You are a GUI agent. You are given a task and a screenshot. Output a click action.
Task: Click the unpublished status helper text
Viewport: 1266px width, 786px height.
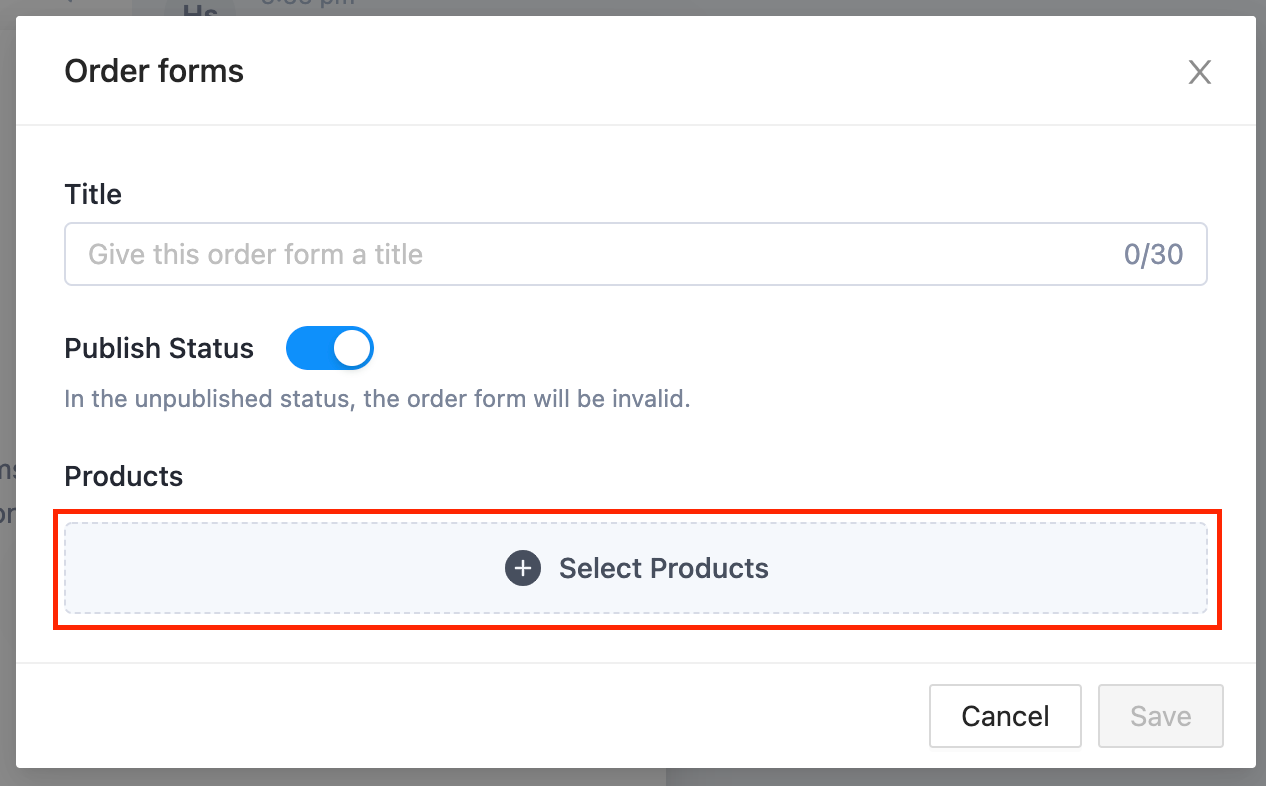coord(378,399)
